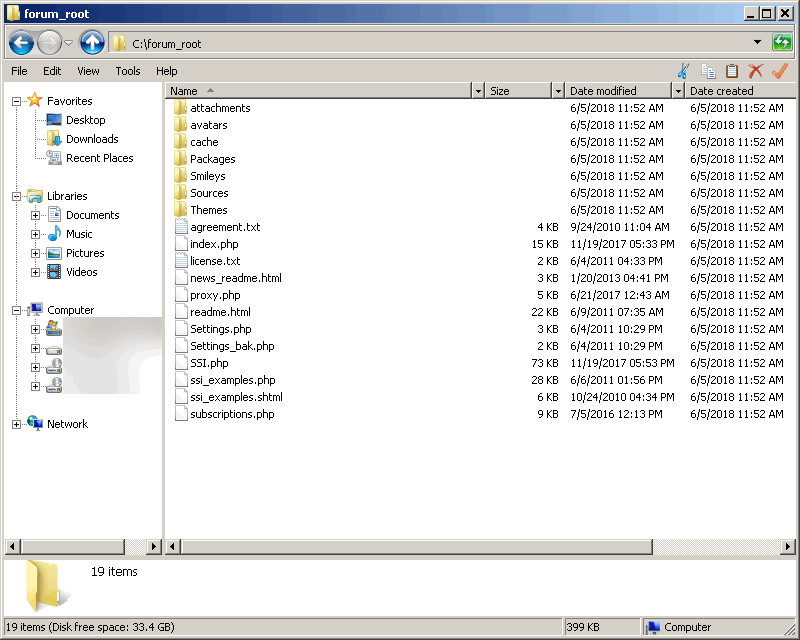Open the Edit menu

coord(52,71)
